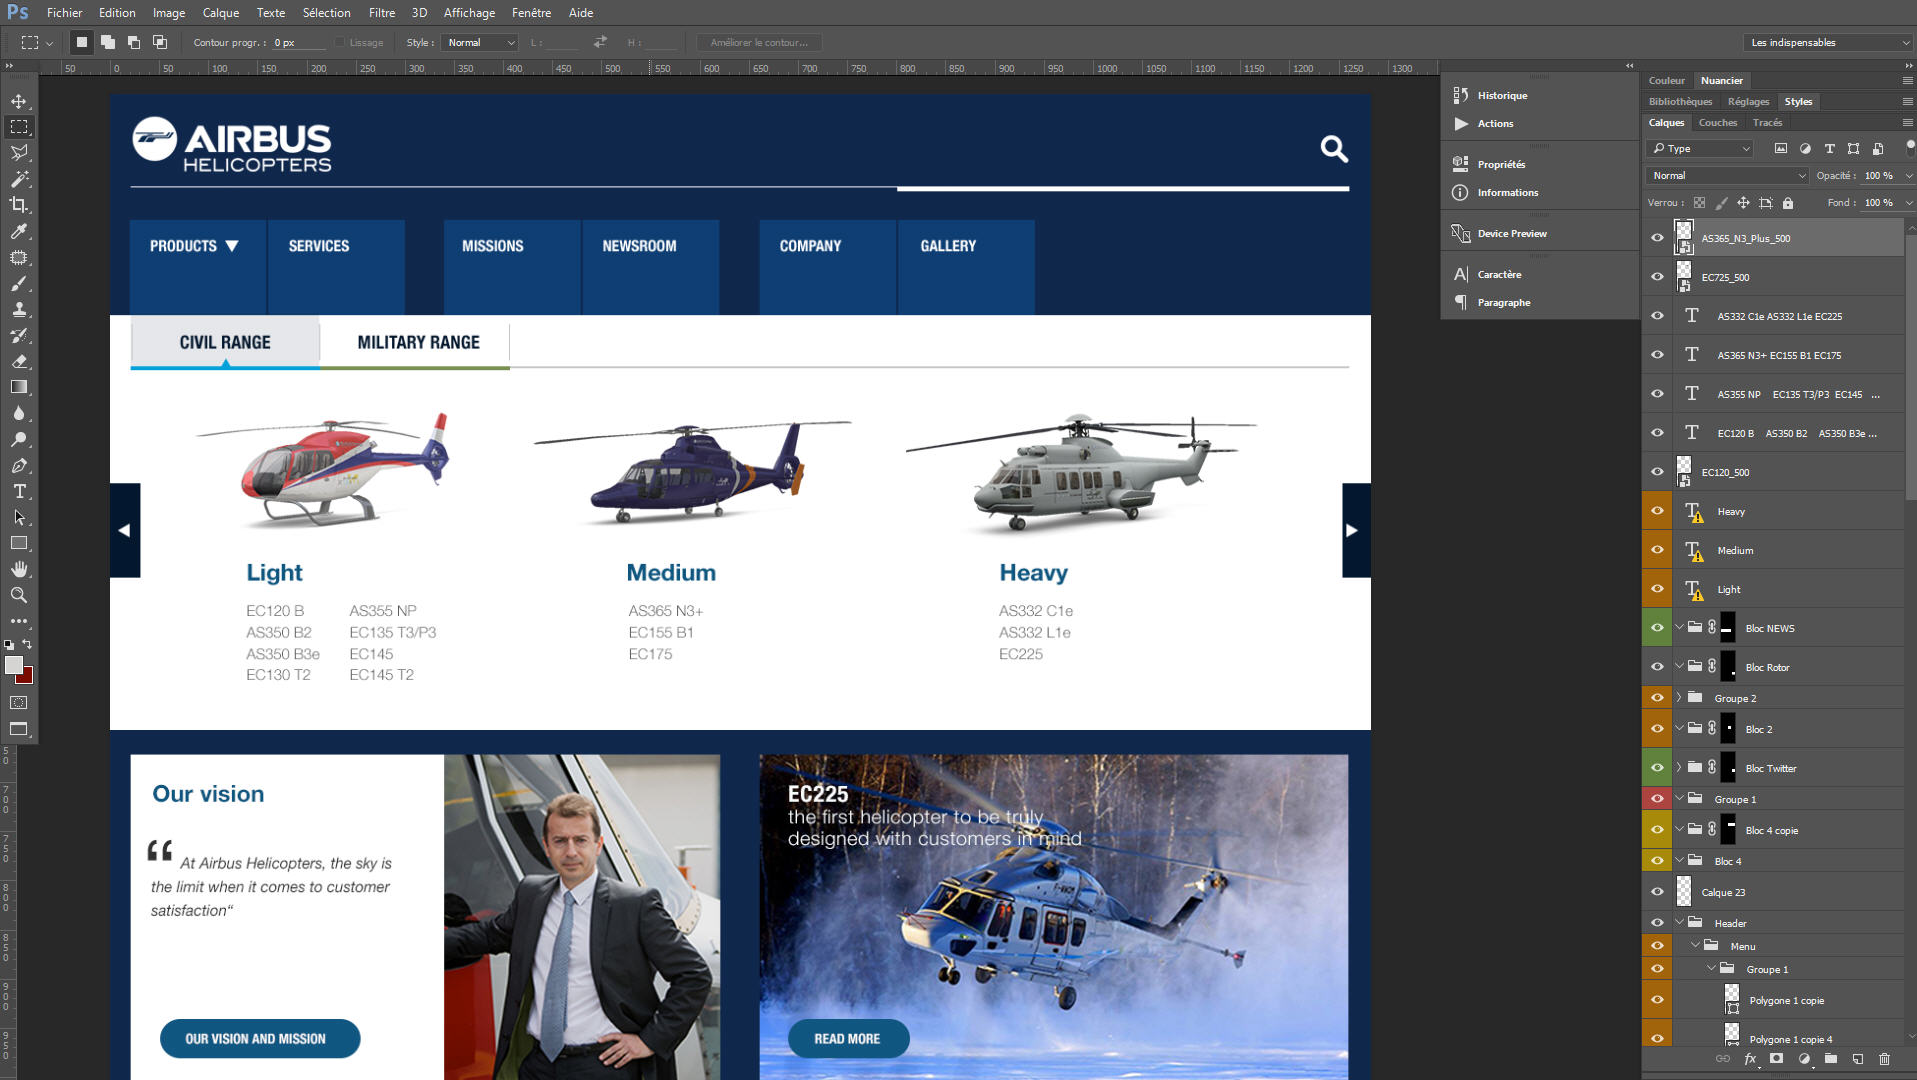Select the Lasso tool in toolbar
This screenshot has width=1917, height=1080.
(19, 153)
